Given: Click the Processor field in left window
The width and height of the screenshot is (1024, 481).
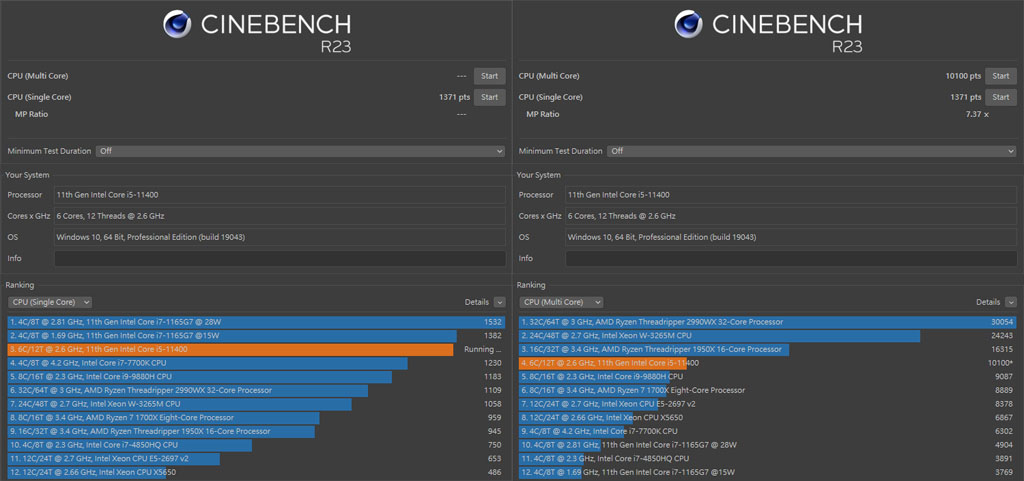Looking at the screenshot, I should tap(280, 194).
